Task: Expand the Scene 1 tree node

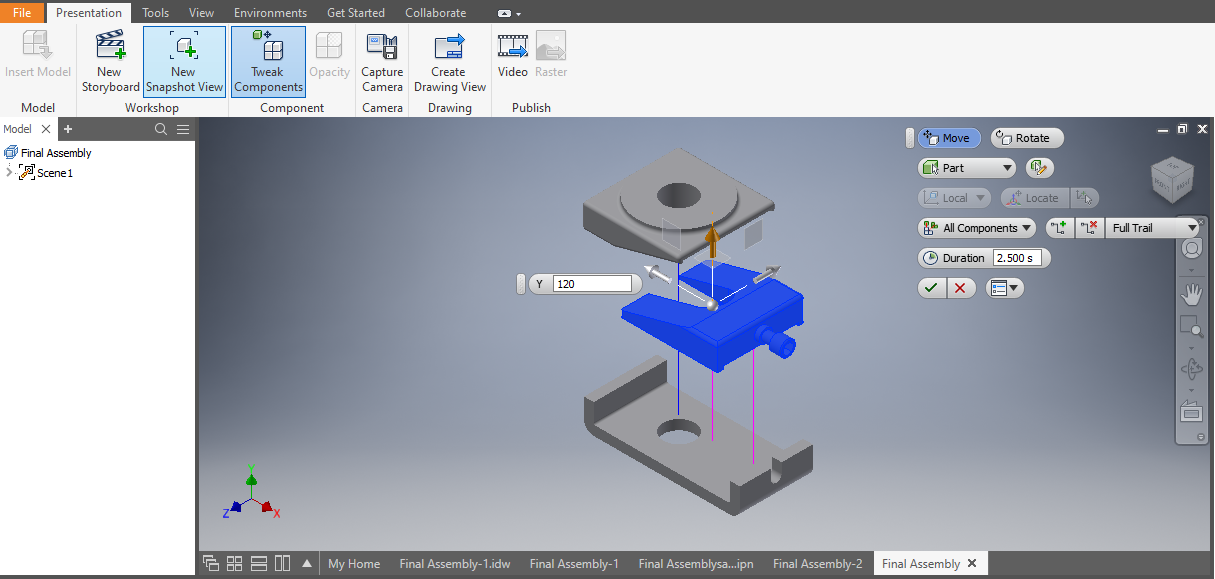Action: click(10, 172)
